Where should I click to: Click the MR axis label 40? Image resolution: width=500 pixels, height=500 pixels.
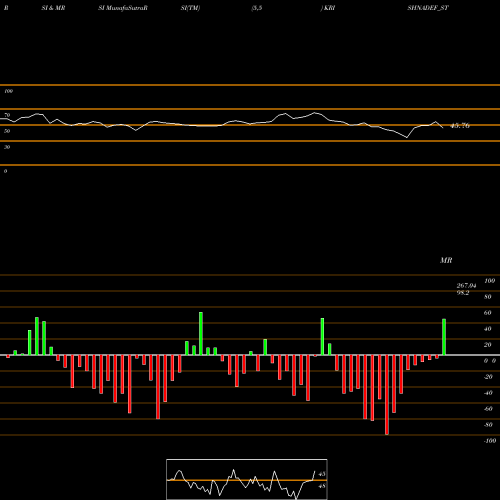click(x=488, y=329)
